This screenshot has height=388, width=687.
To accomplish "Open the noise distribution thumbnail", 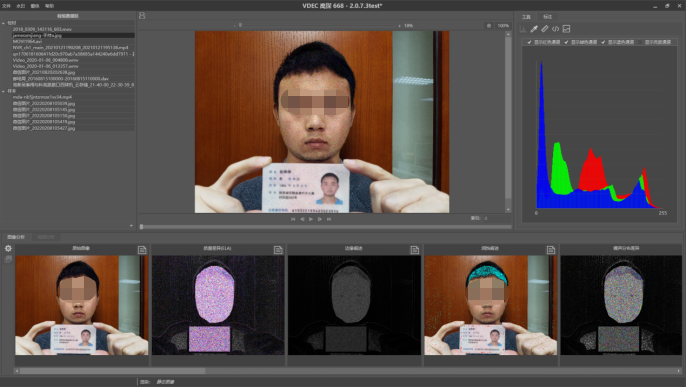I will (621, 305).
